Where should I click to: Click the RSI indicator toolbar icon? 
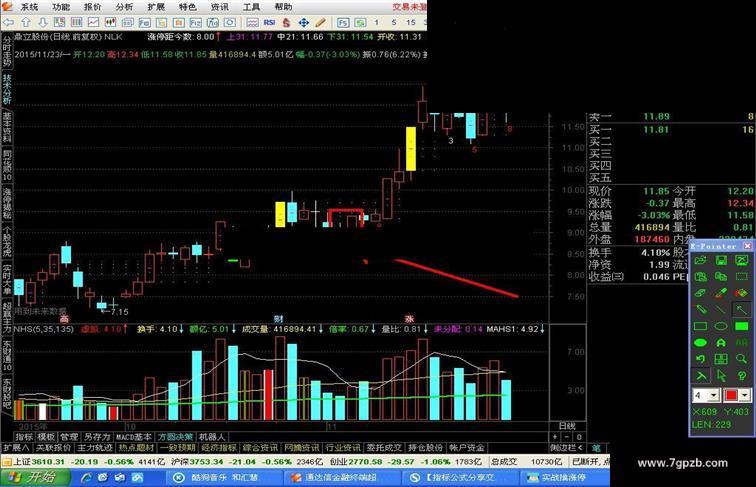pyautogui.click(x=269, y=22)
